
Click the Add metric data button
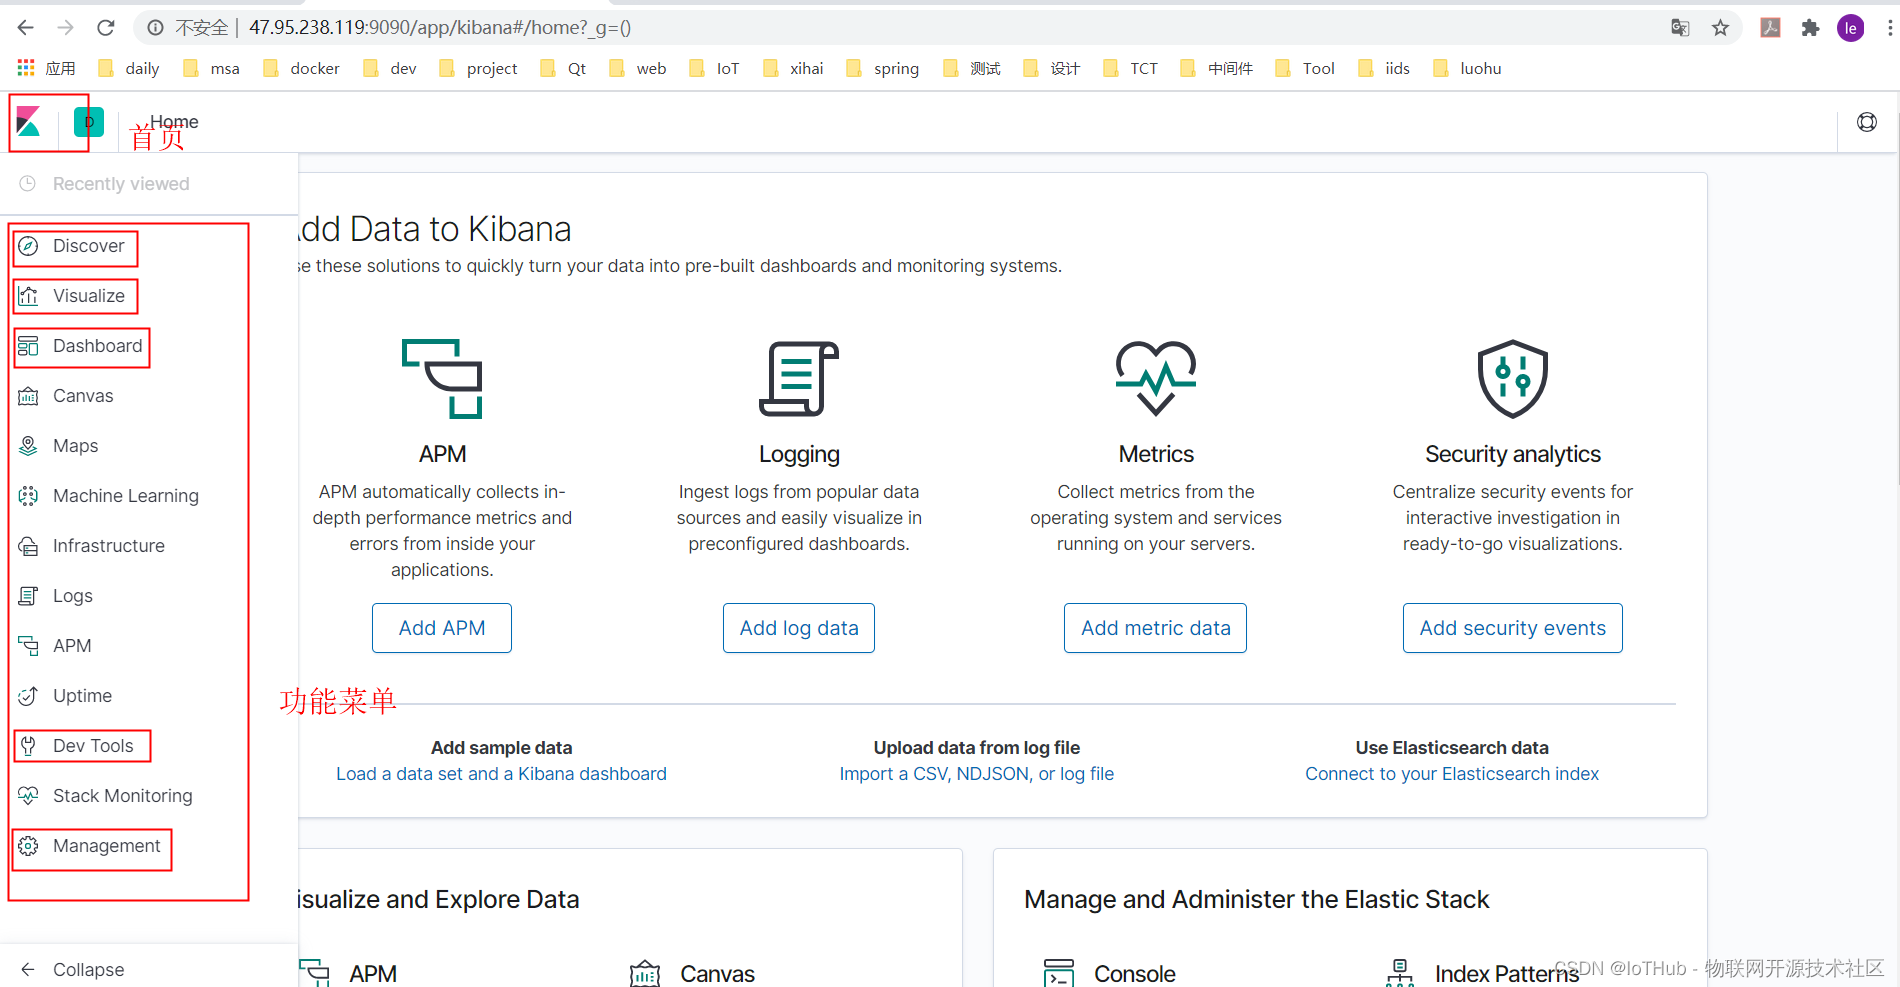point(1156,628)
